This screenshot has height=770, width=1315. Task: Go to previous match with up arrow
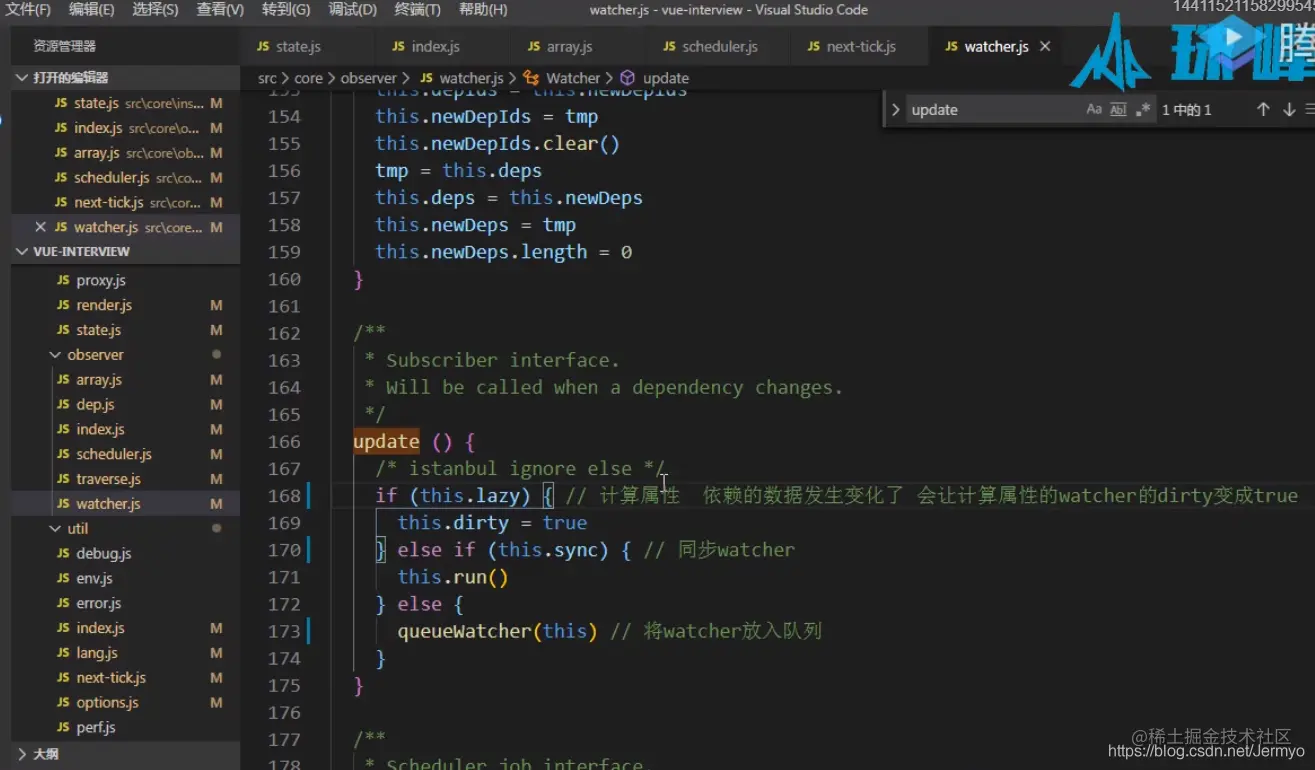(x=1263, y=110)
